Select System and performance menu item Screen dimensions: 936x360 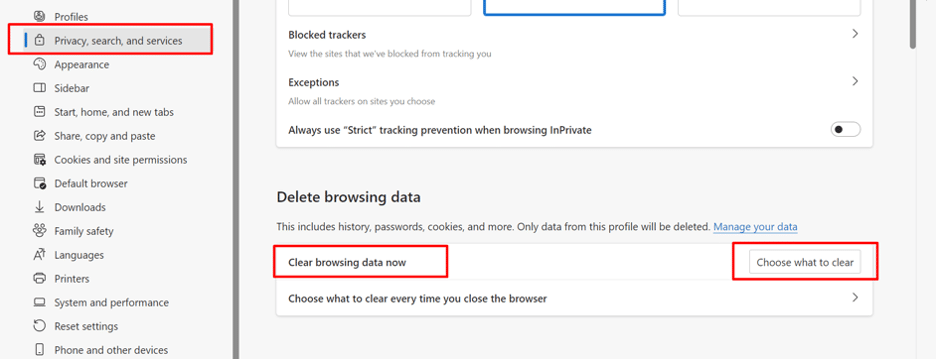click(x=112, y=303)
